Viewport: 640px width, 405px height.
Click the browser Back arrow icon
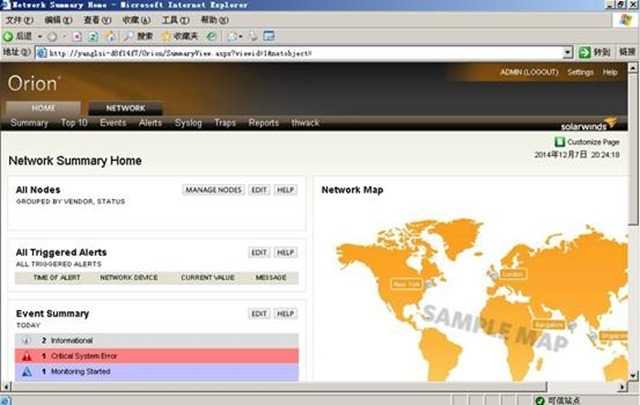coord(8,36)
